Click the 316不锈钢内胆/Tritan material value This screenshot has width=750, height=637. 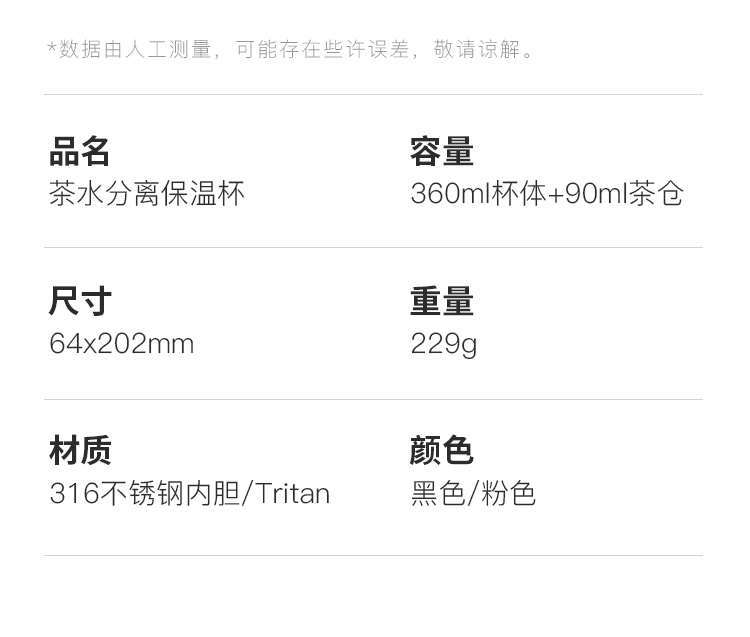pyautogui.click(x=189, y=493)
